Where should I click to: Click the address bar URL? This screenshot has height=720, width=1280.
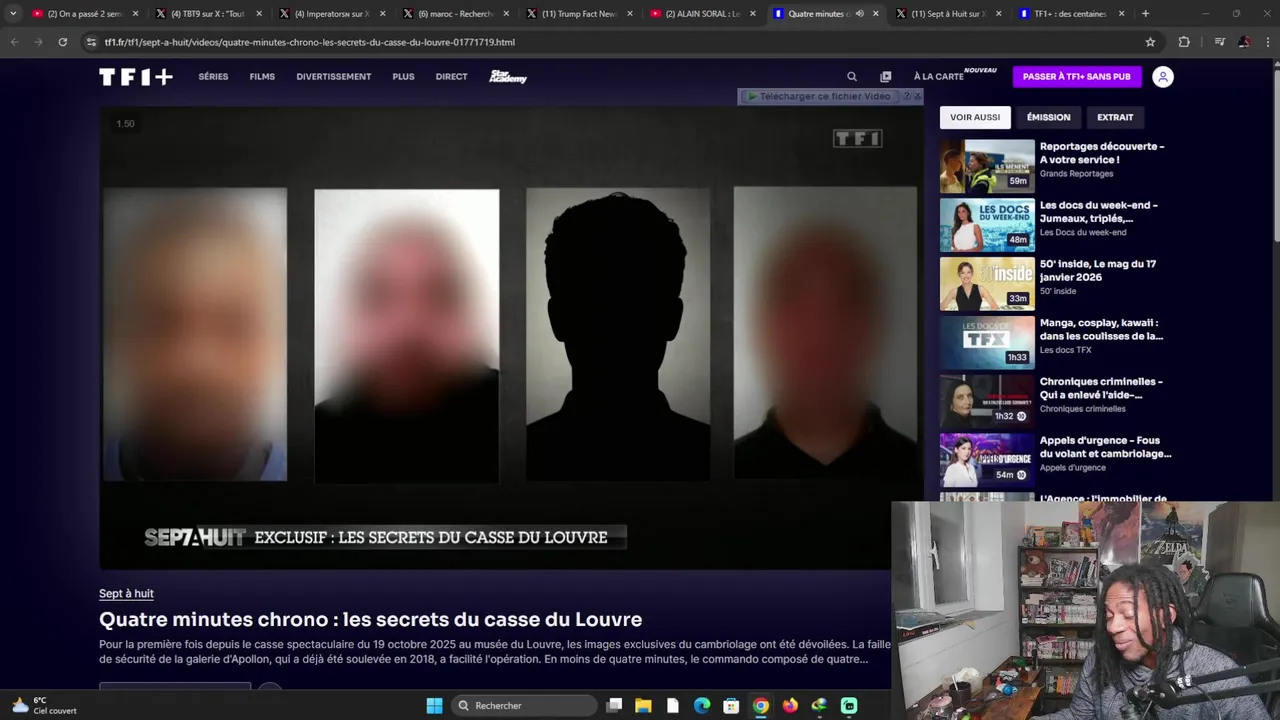tap(309, 42)
